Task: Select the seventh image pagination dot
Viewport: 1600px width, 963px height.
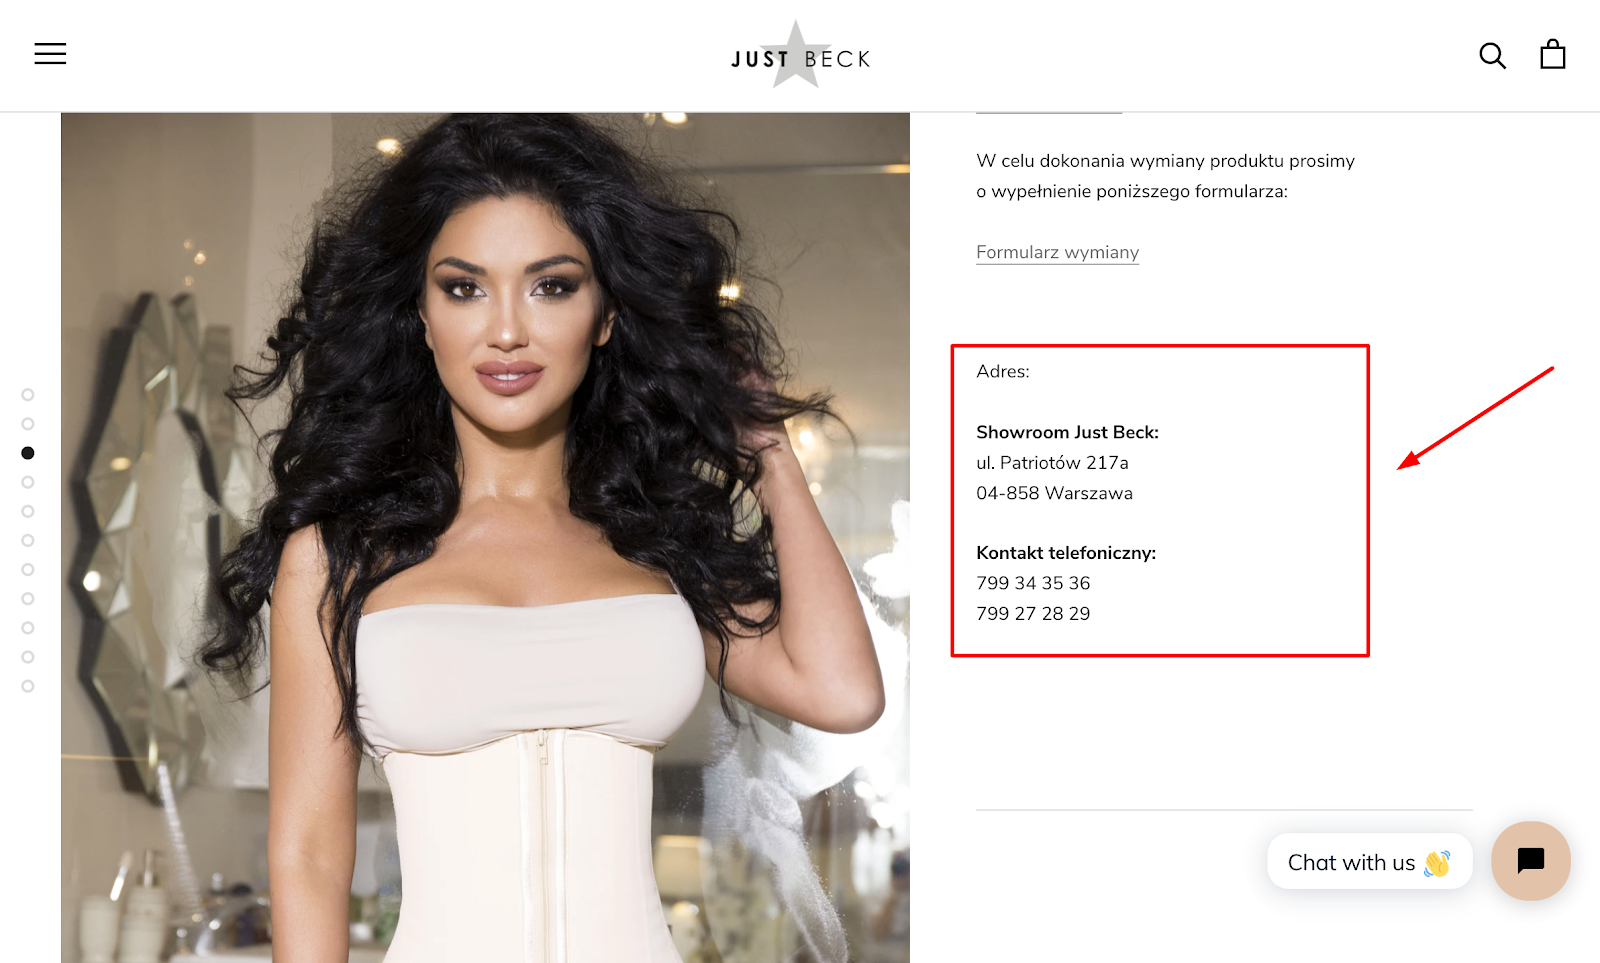Action: point(28,569)
